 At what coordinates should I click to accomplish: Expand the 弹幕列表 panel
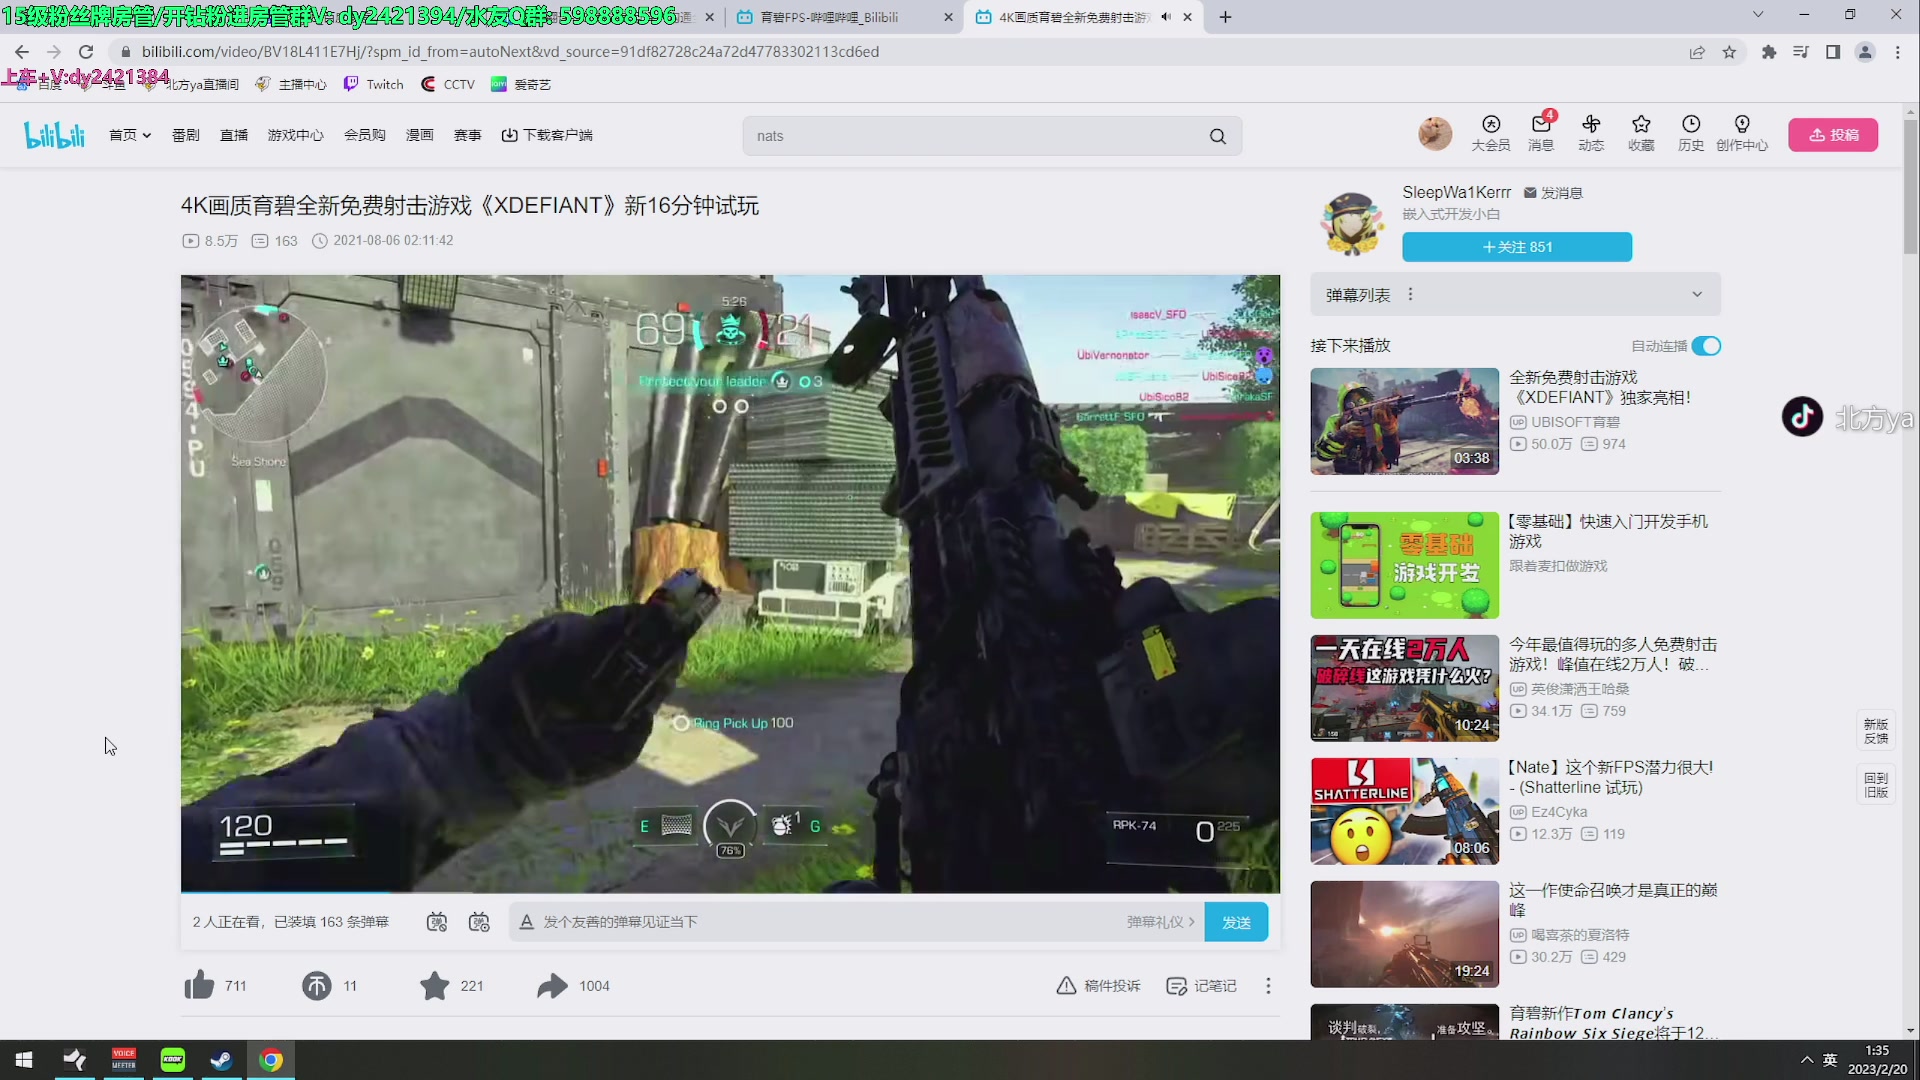[1696, 294]
